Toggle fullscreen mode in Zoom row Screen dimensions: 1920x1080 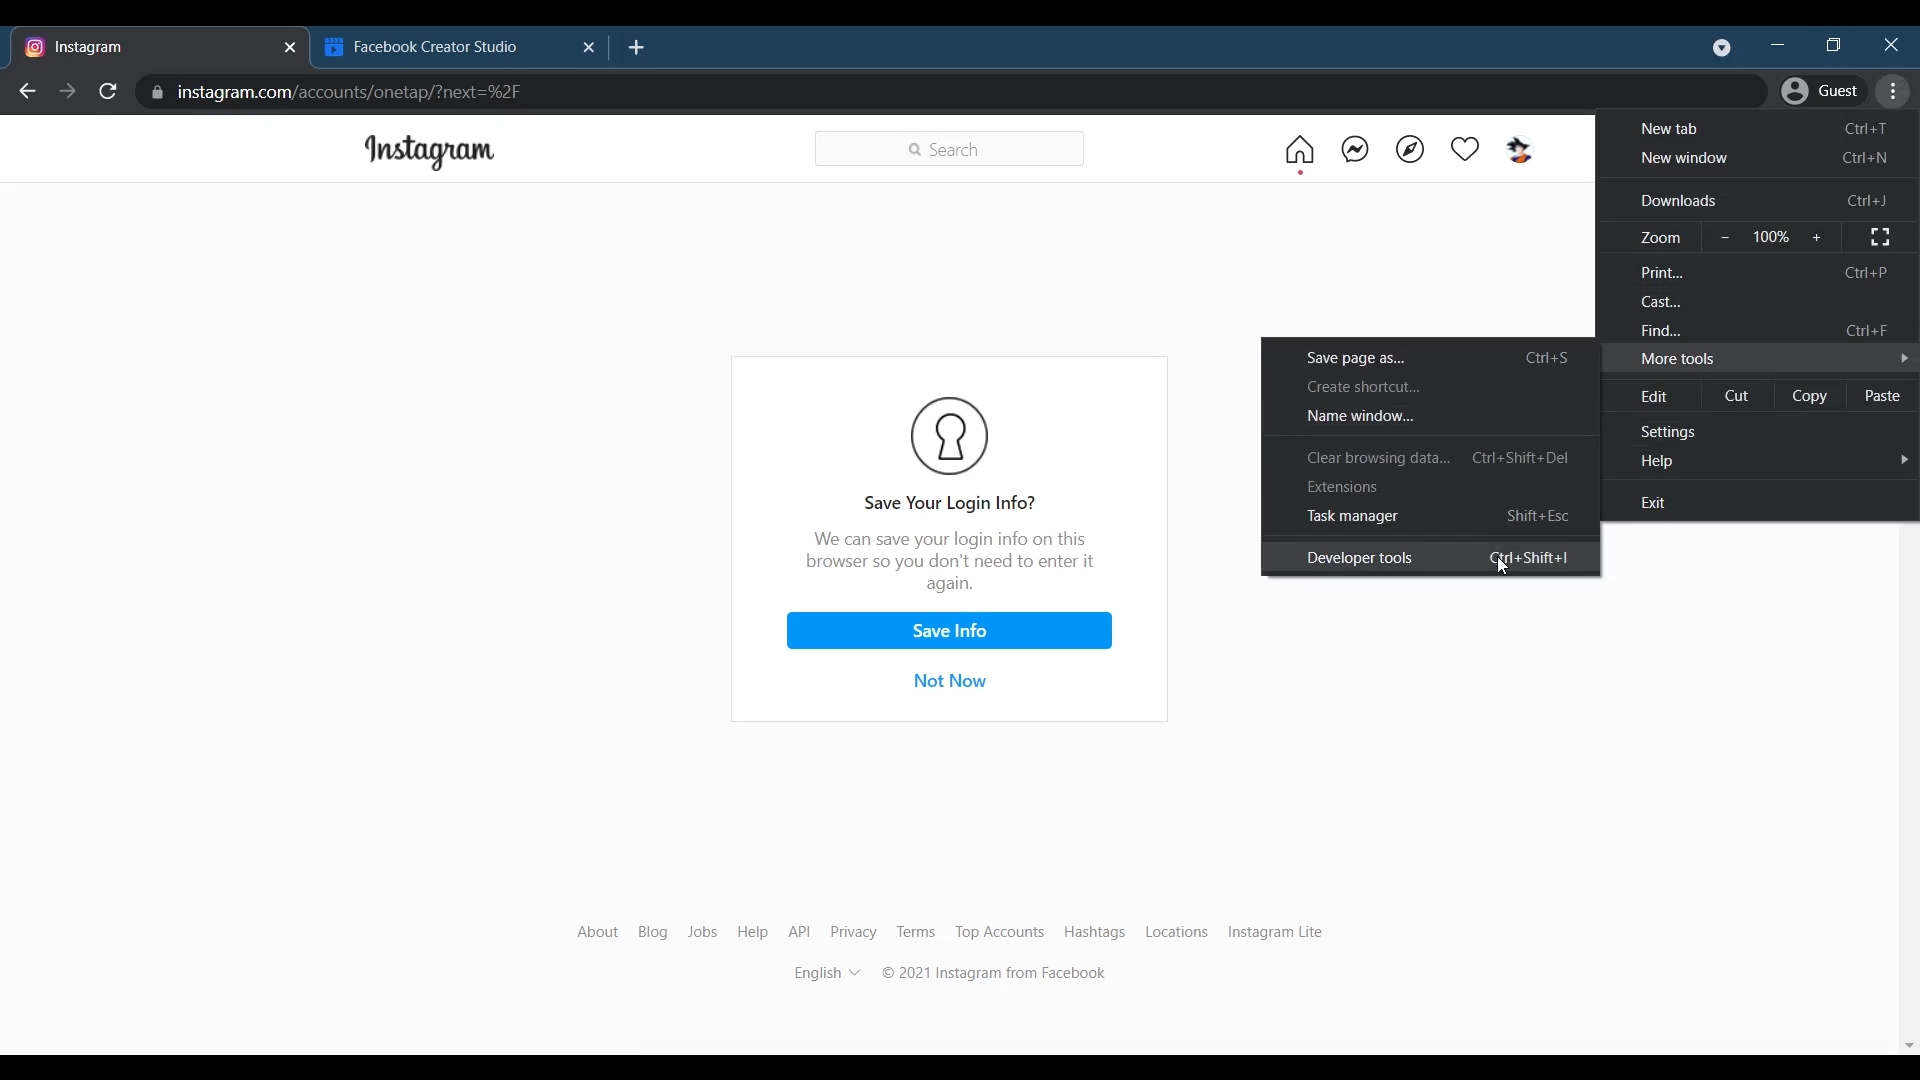[x=1880, y=238]
